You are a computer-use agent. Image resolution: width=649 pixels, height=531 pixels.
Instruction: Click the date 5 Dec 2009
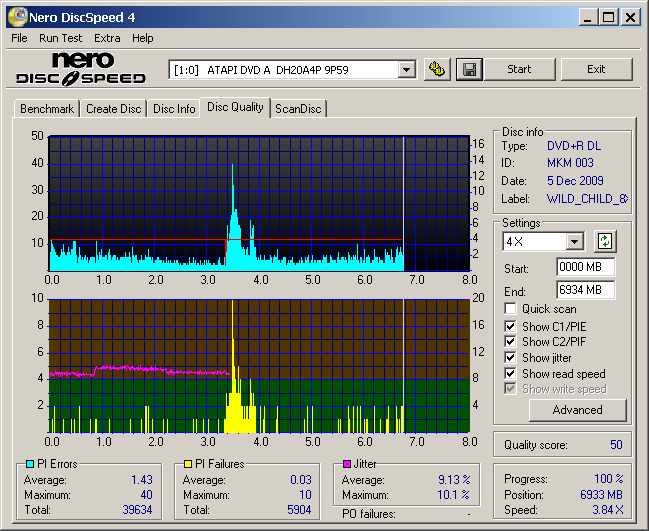[x=575, y=180]
